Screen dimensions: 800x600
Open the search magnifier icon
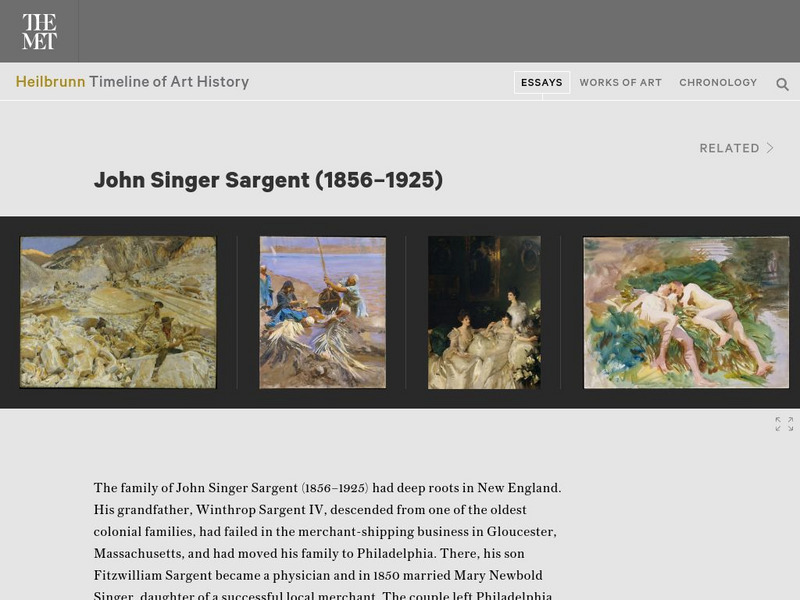click(782, 84)
